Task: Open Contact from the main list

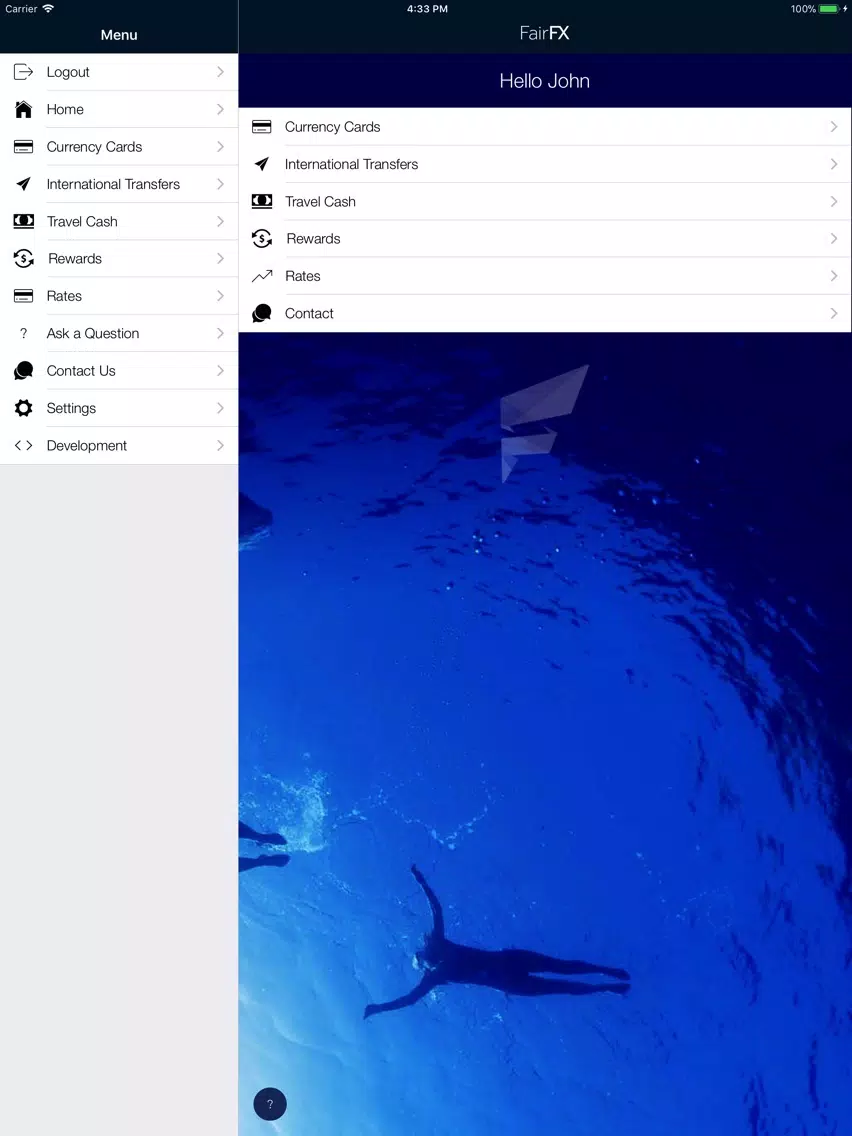Action: [x=545, y=314]
